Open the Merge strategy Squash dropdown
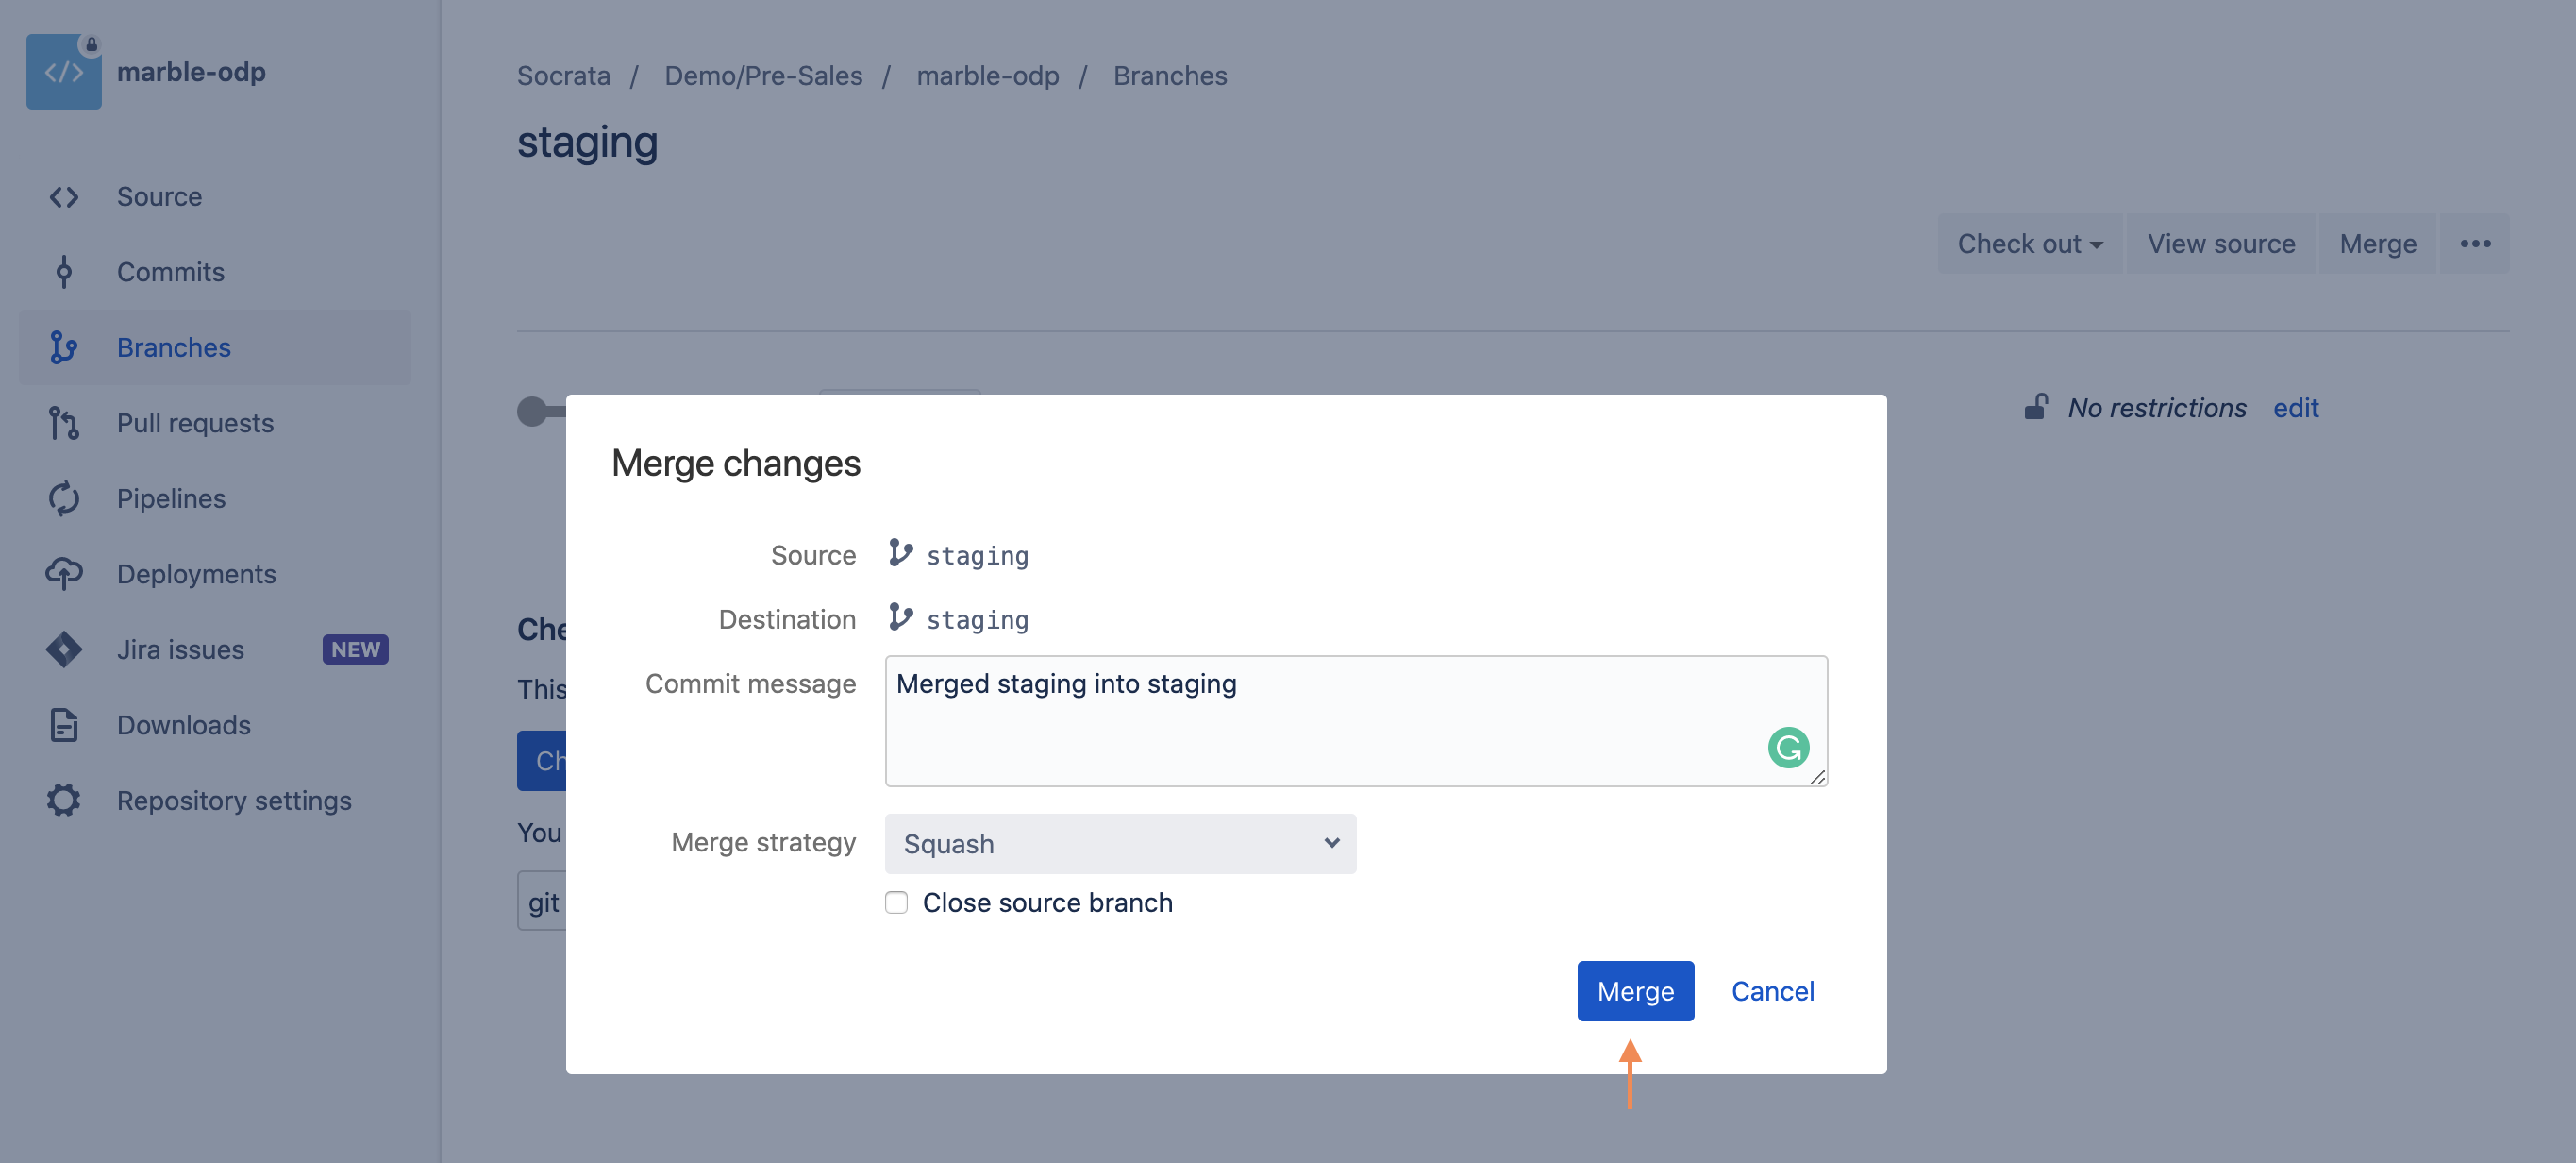 1120,843
